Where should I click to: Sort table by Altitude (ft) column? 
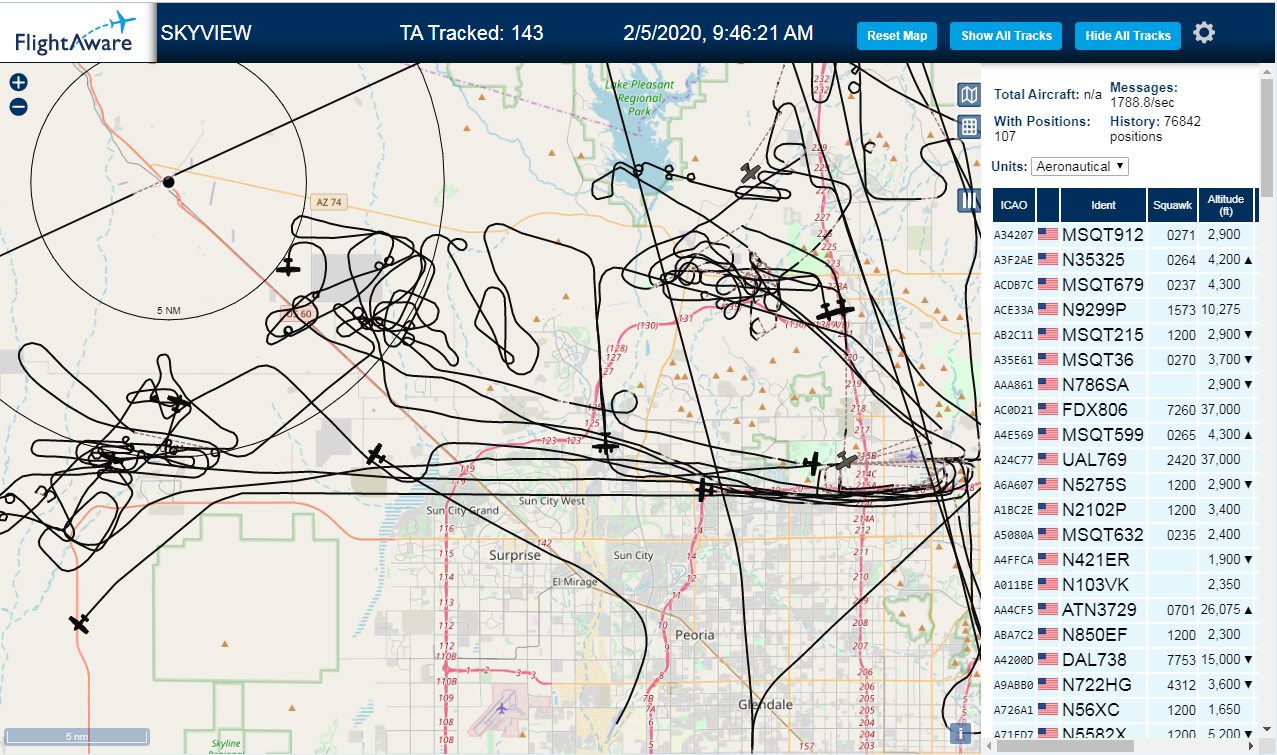point(1226,205)
